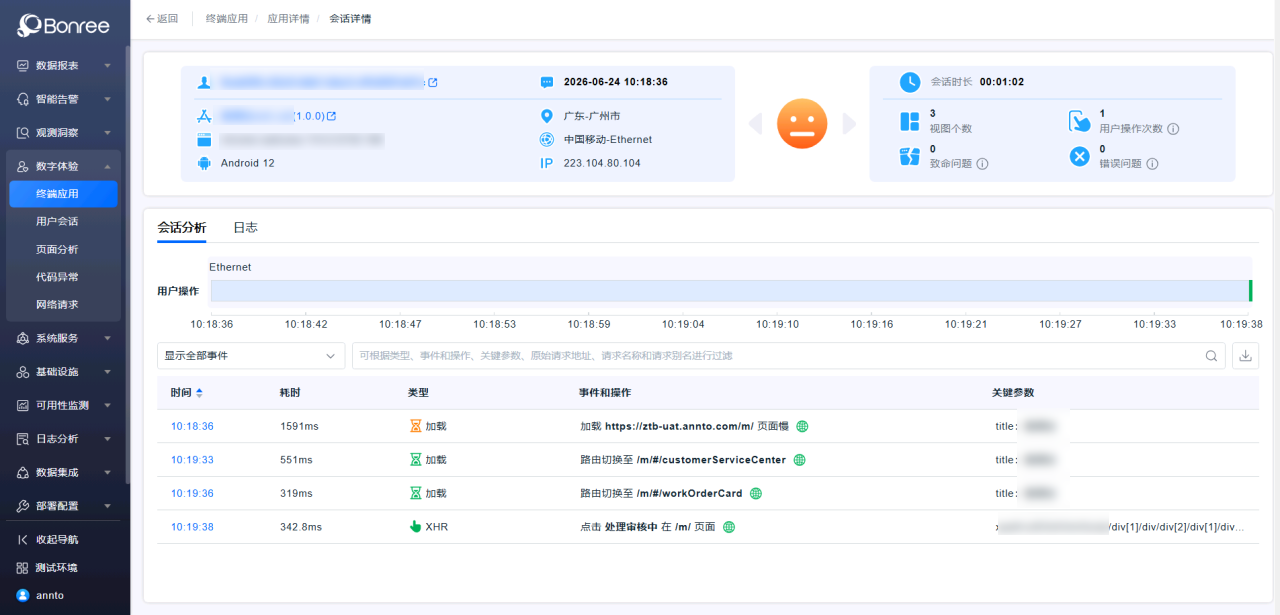Screen dimensions: 1280x615
Task: Show next session with right arrow
Action: click(849, 123)
